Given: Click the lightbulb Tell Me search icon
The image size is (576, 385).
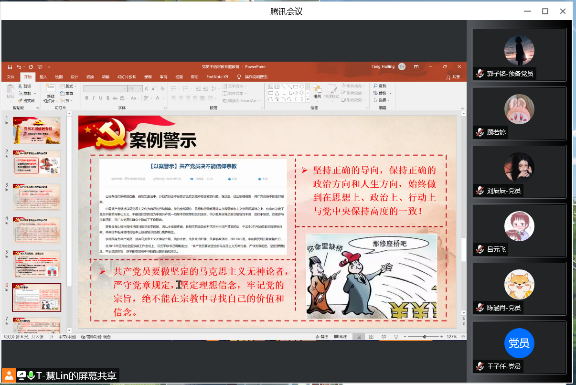Looking at the screenshot, I should pos(239,77).
